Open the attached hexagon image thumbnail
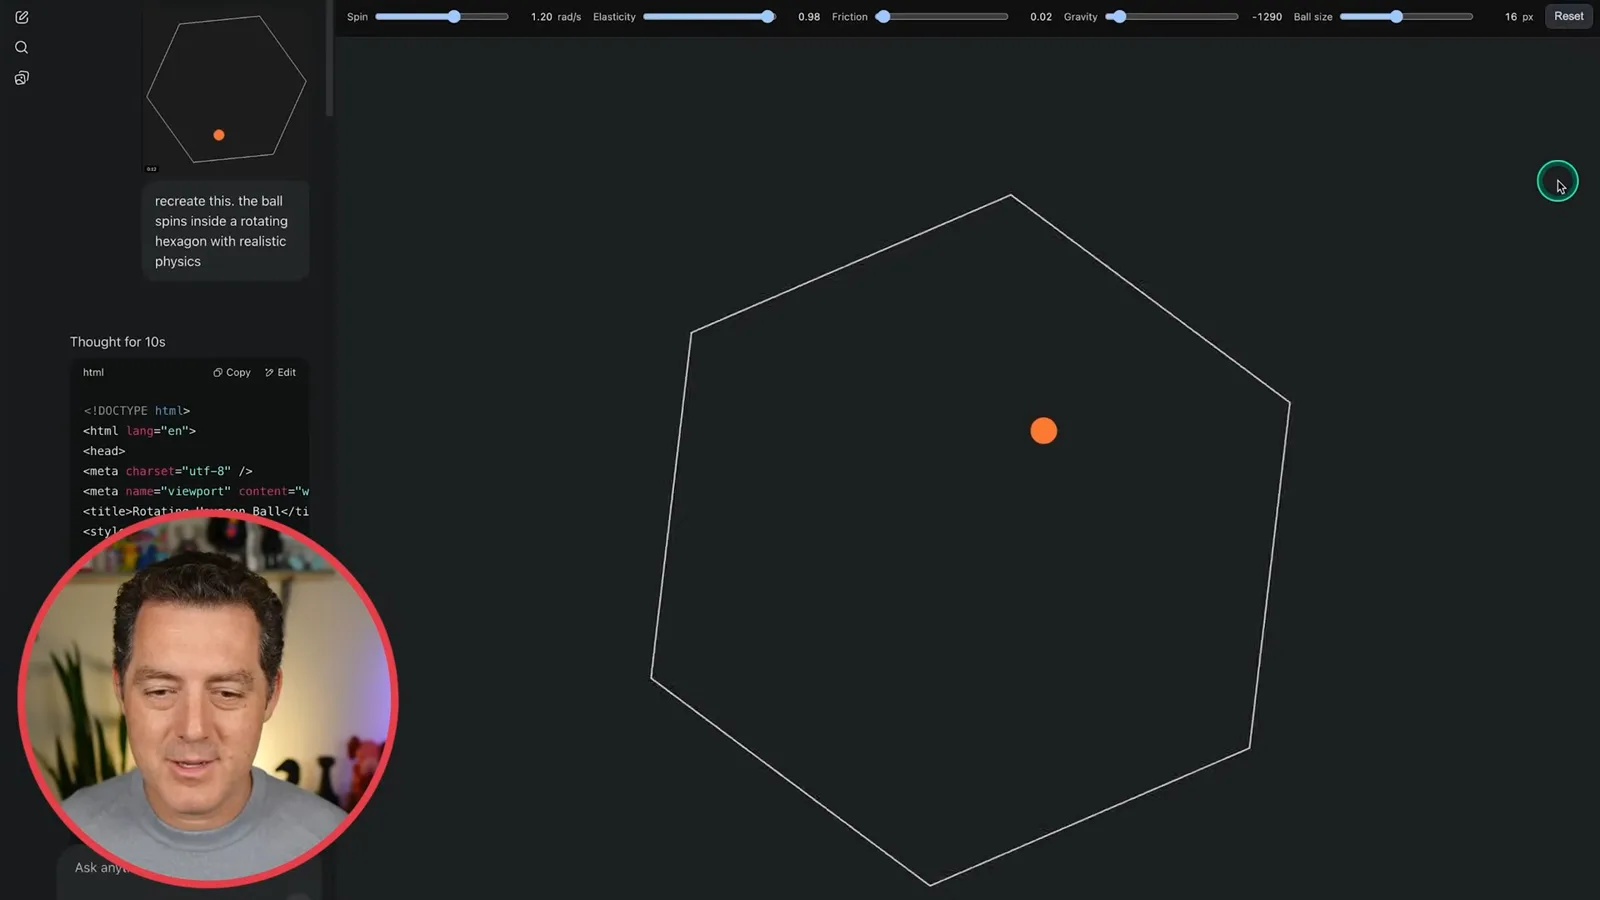The image size is (1600, 900). [227, 89]
